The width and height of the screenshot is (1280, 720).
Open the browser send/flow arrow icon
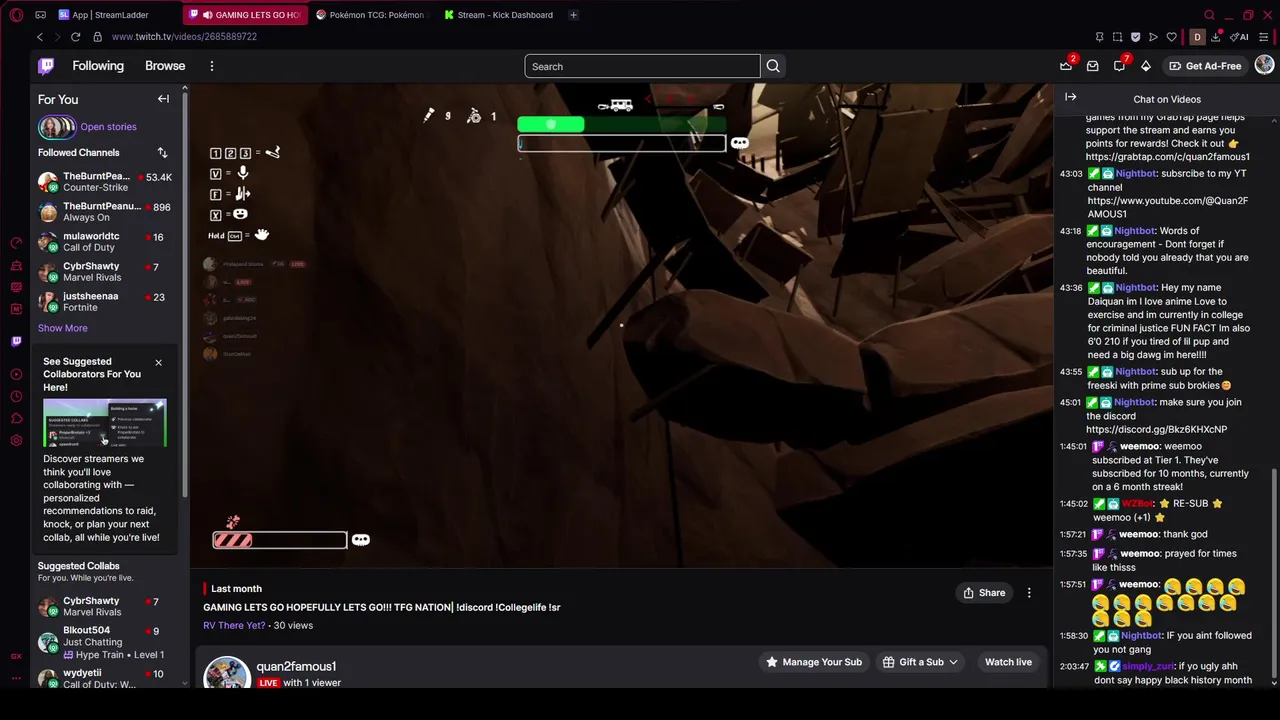pos(1153,37)
